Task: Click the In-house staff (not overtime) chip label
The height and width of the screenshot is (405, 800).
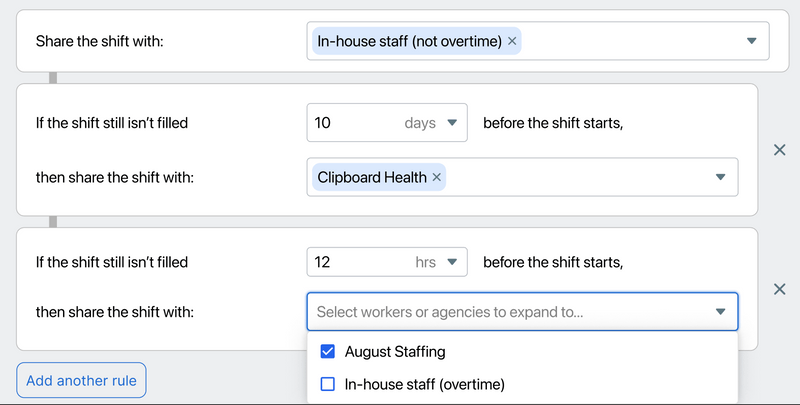Action: 408,41
